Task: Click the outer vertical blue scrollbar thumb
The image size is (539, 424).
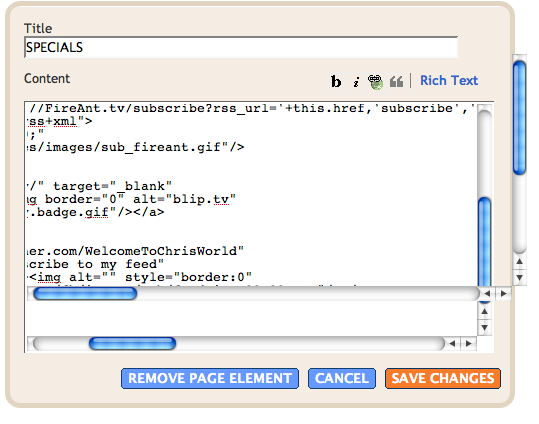Action: click(519, 118)
